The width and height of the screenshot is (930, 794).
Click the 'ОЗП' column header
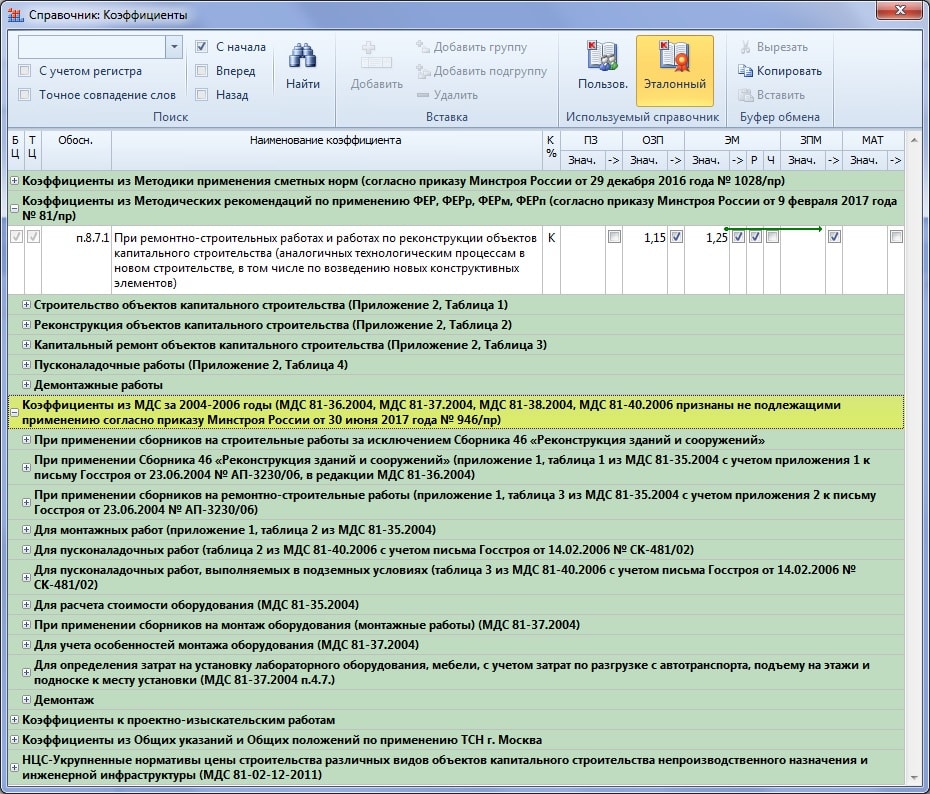[x=653, y=141]
